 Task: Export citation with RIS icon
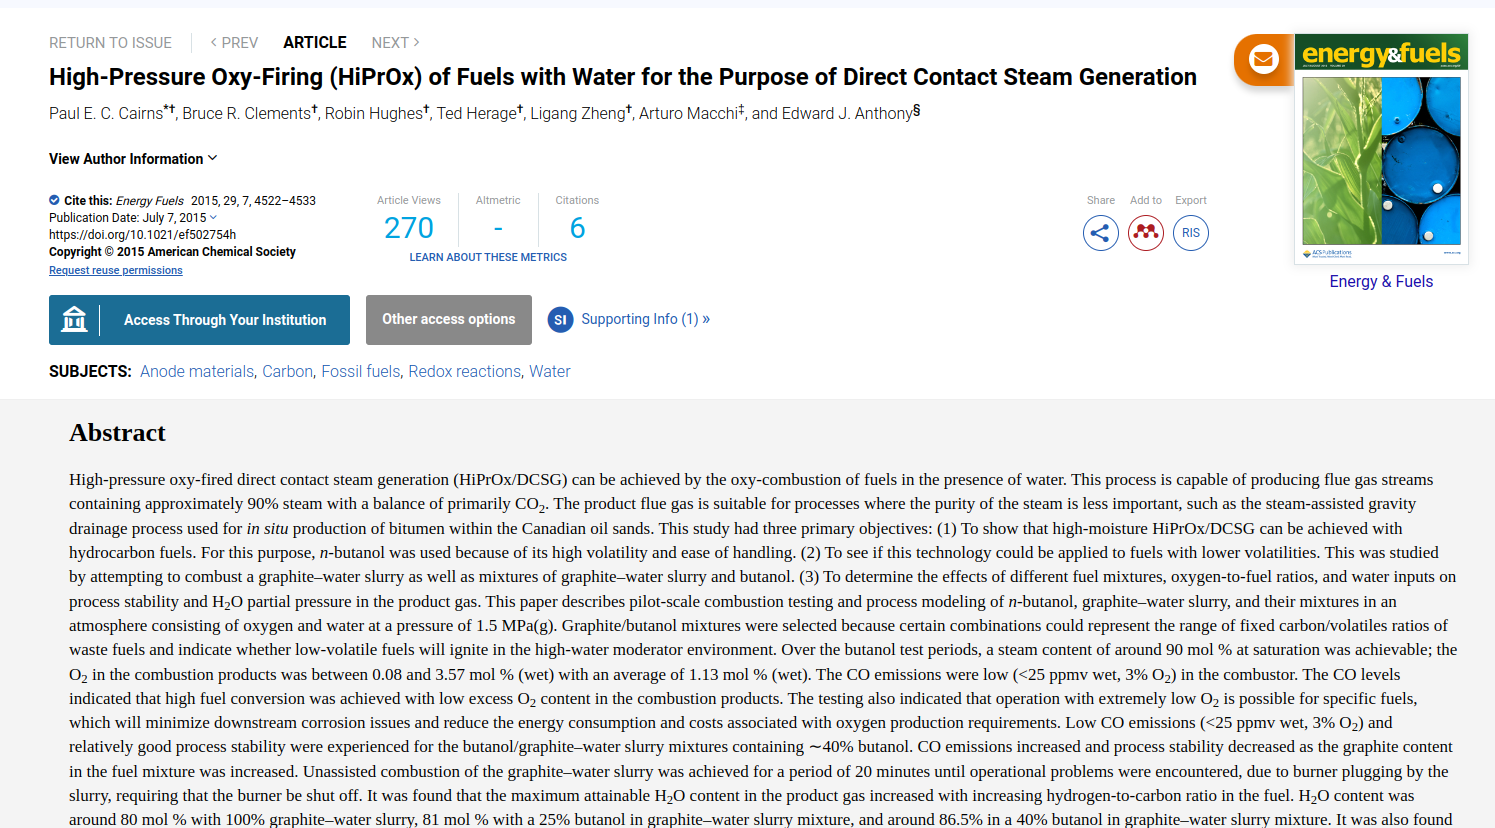tap(1191, 233)
